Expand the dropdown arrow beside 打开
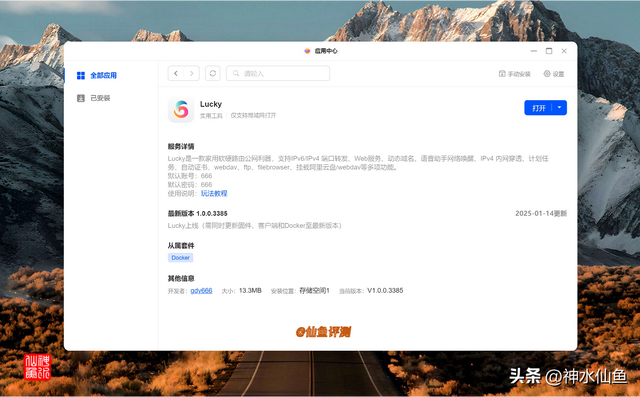This screenshot has height=397, width=640. (x=560, y=108)
